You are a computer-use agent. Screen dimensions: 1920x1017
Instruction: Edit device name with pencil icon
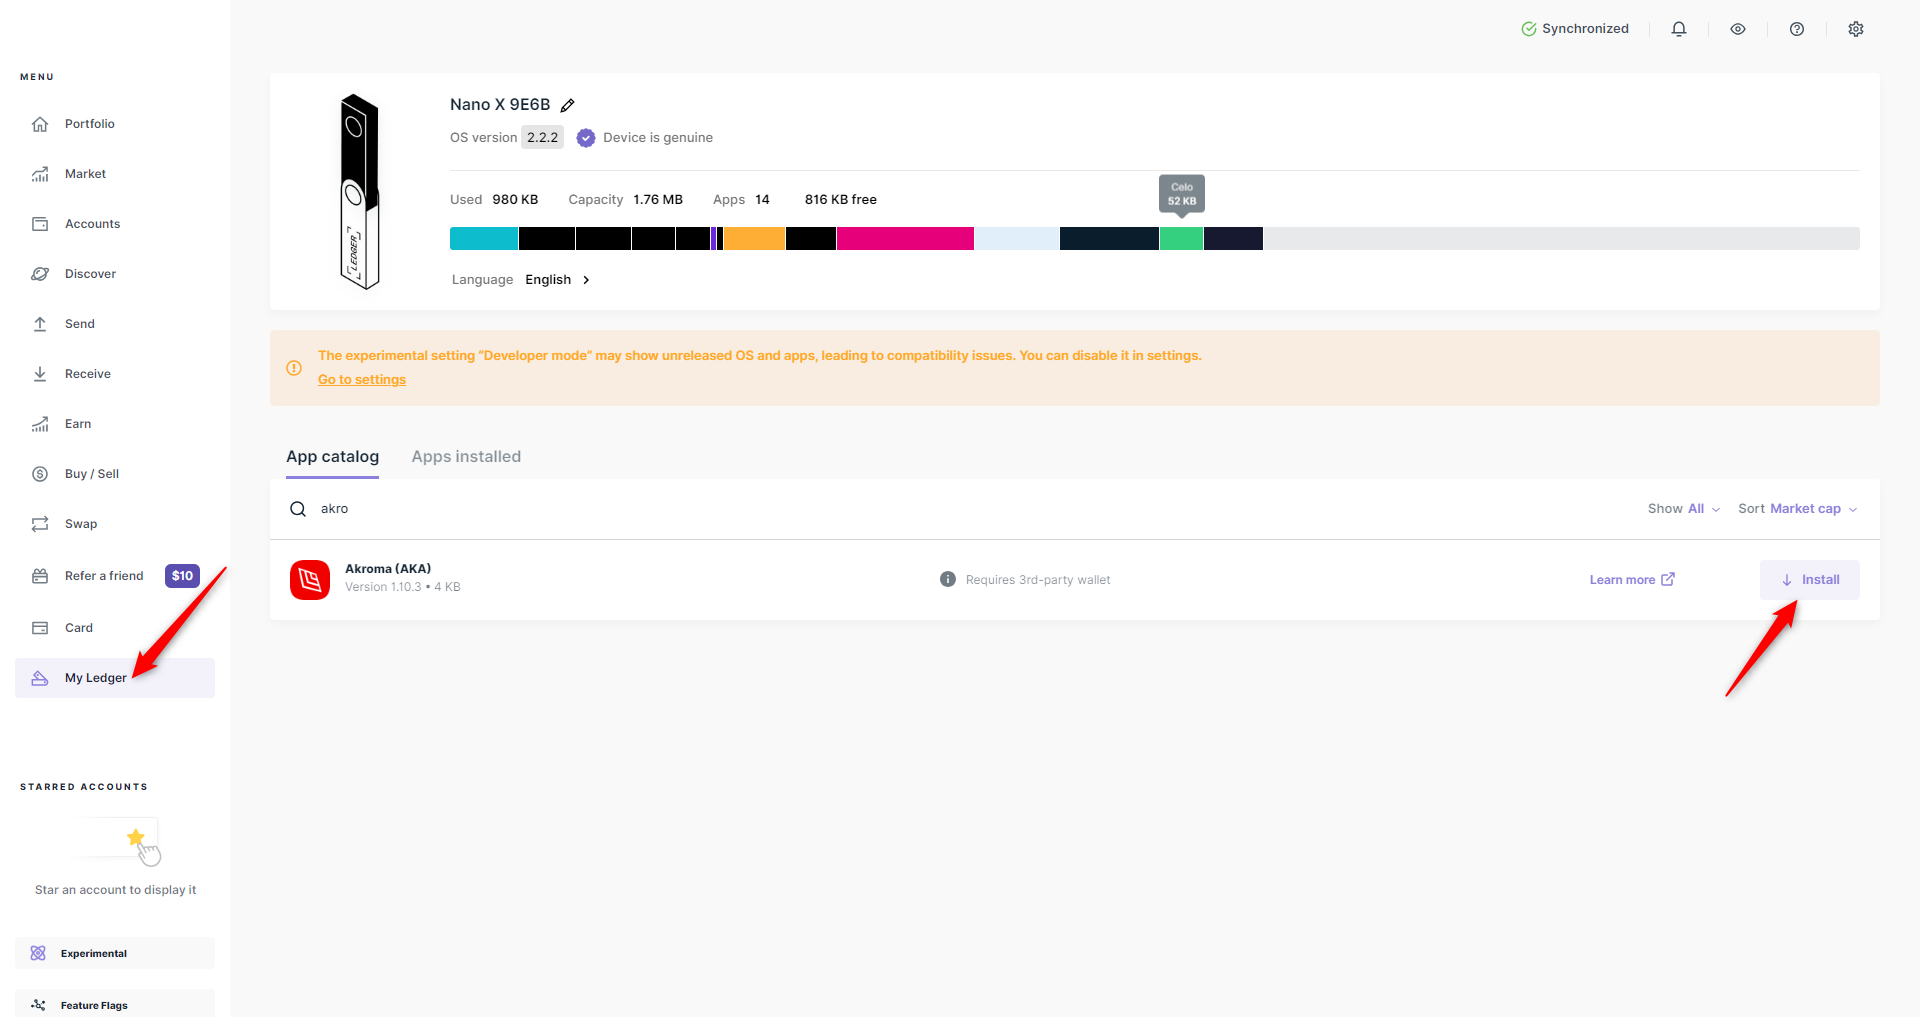pos(568,105)
